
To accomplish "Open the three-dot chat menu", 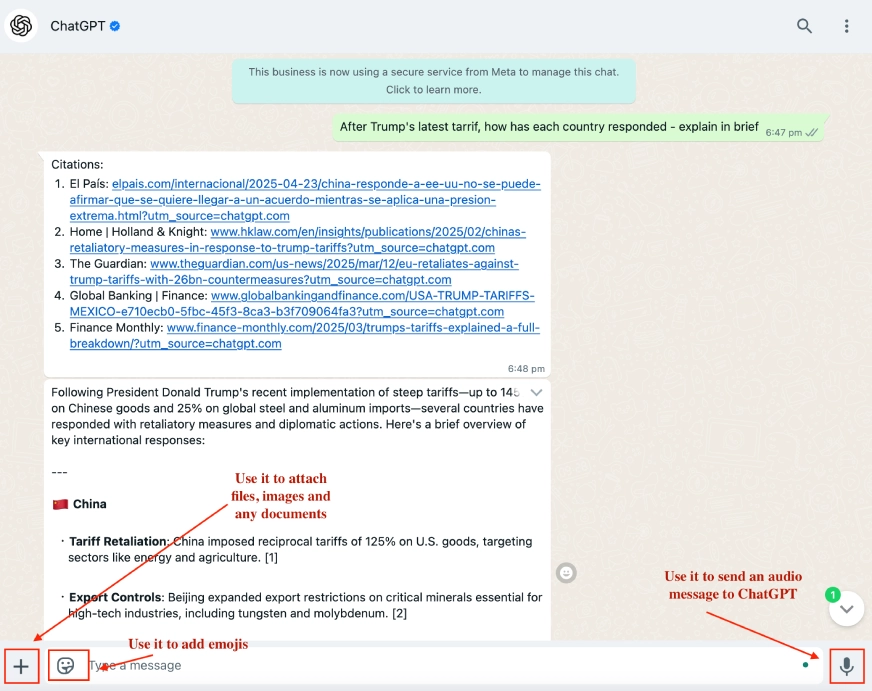I will coord(846,26).
